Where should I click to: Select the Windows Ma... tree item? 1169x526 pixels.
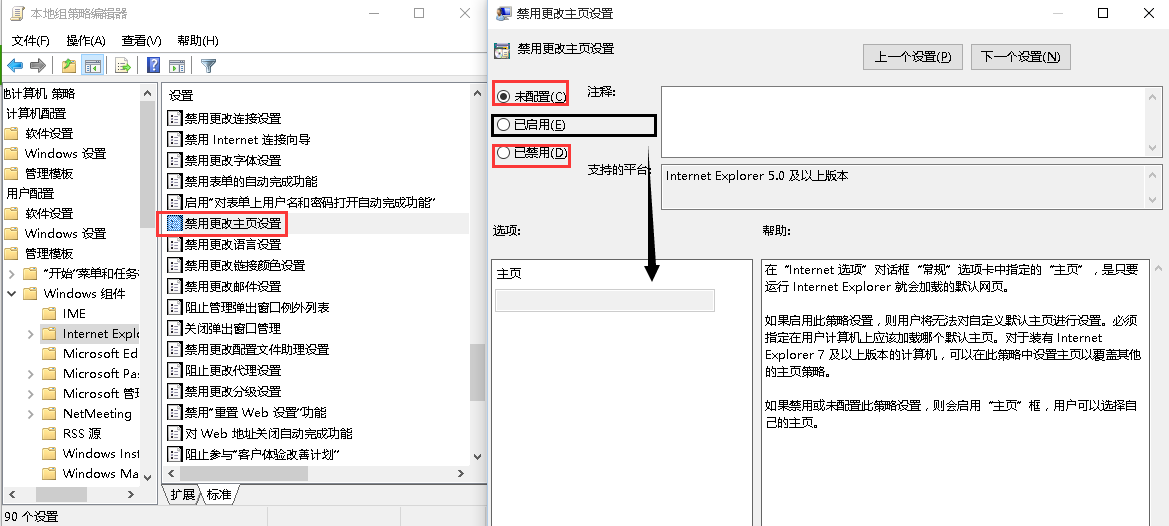pyautogui.click(x=101, y=474)
